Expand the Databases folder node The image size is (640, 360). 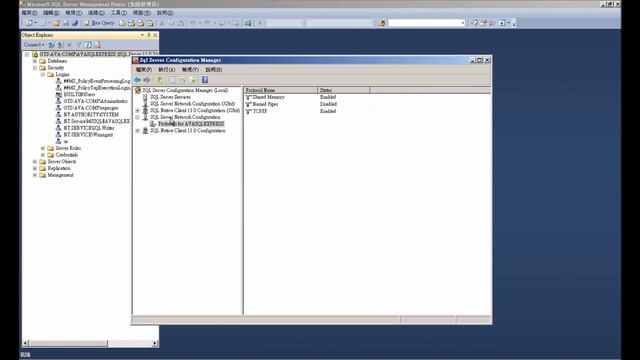coord(35,61)
